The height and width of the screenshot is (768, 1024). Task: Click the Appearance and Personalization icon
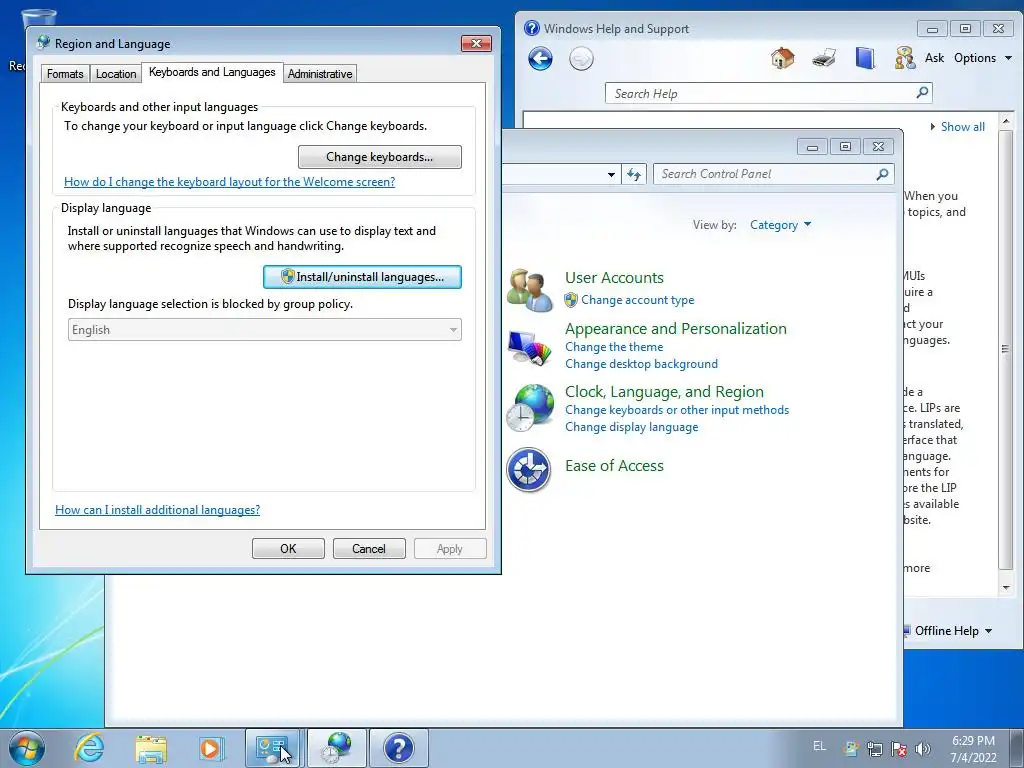[530, 347]
